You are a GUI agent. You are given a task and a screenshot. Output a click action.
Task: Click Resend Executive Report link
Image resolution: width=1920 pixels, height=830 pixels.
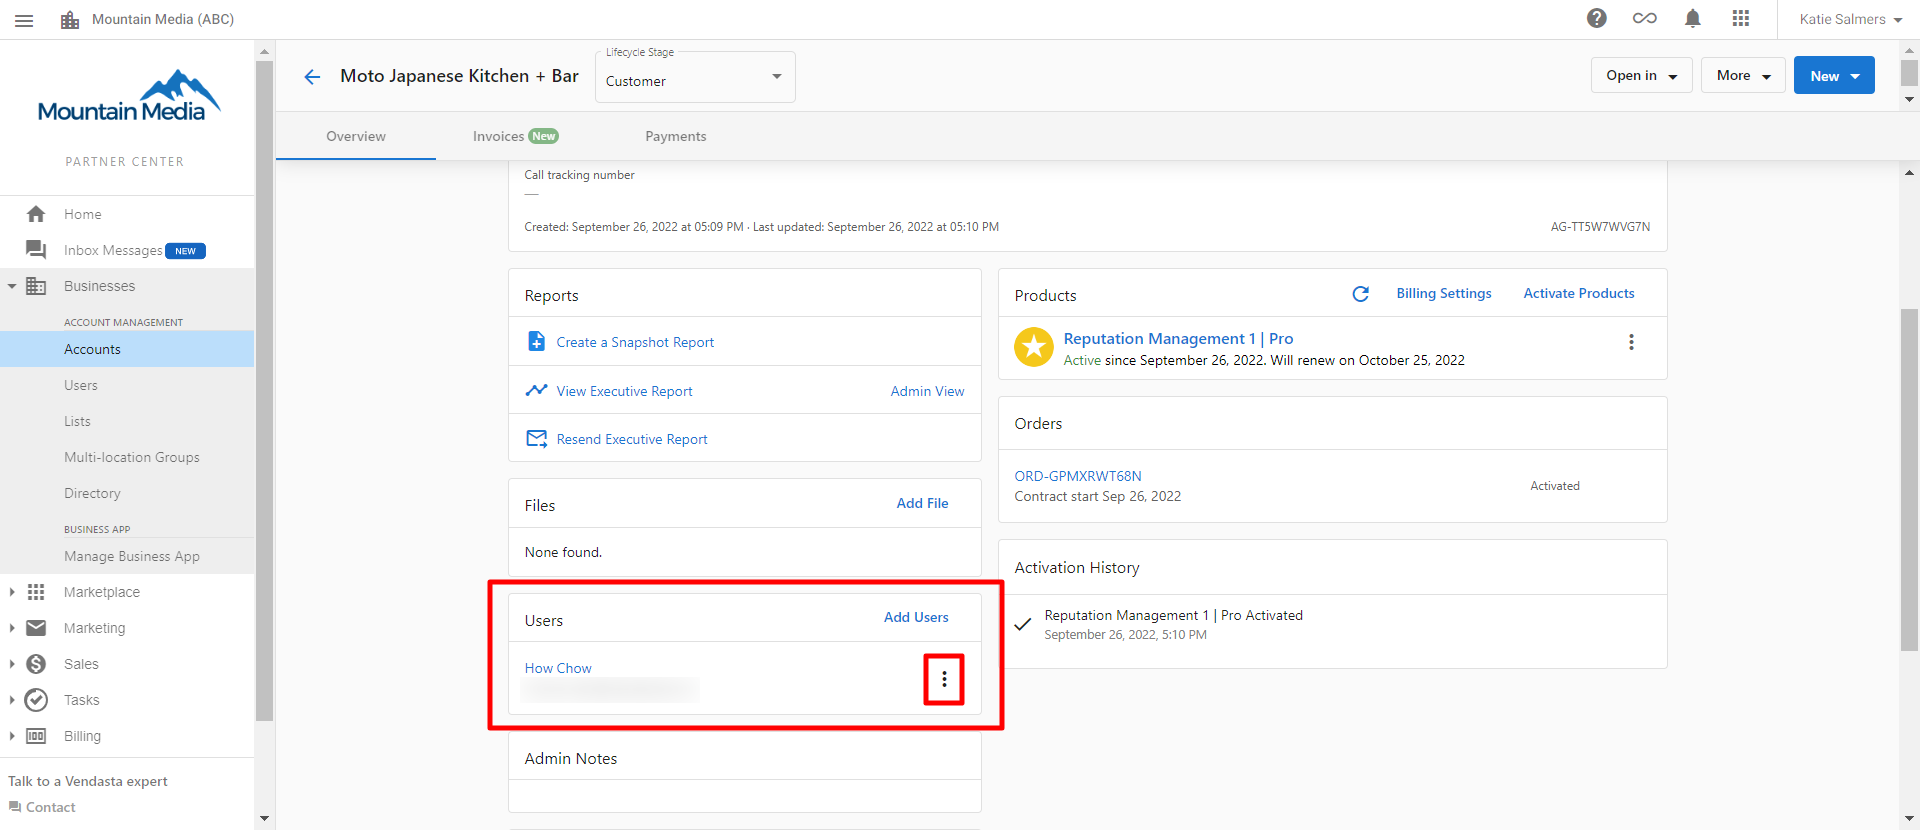tap(632, 439)
